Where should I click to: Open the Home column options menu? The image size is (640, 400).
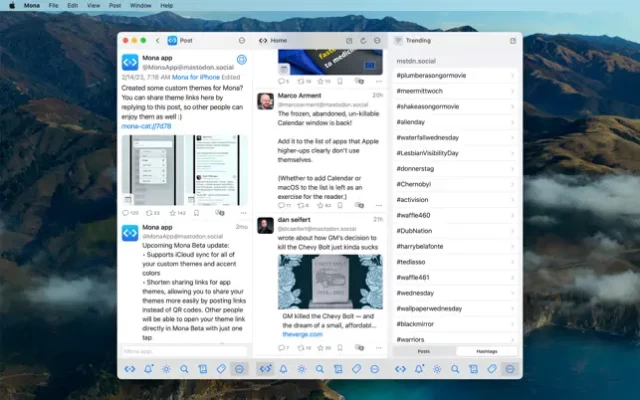(377, 40)
